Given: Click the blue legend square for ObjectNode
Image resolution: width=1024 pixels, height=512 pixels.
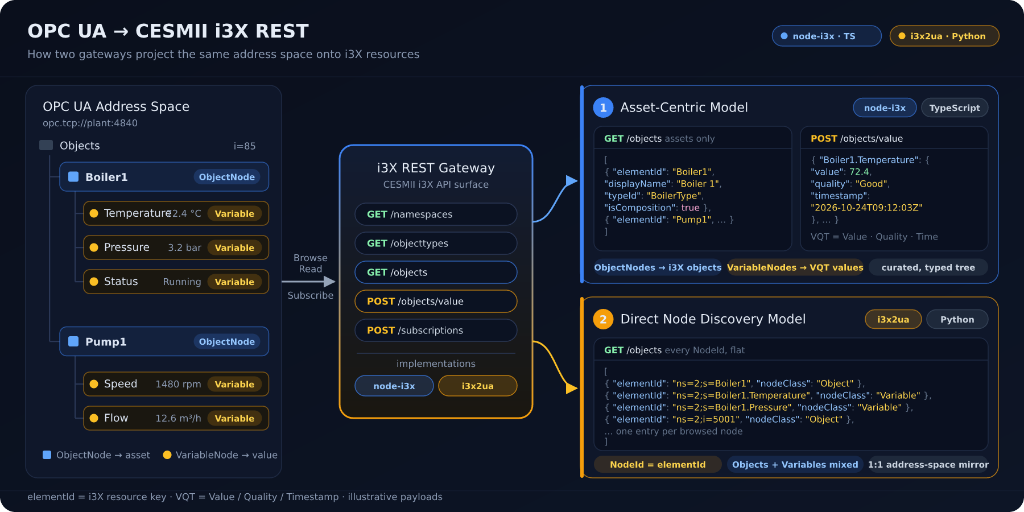Looking at the screenshot, I should click(x=46, y=455).
